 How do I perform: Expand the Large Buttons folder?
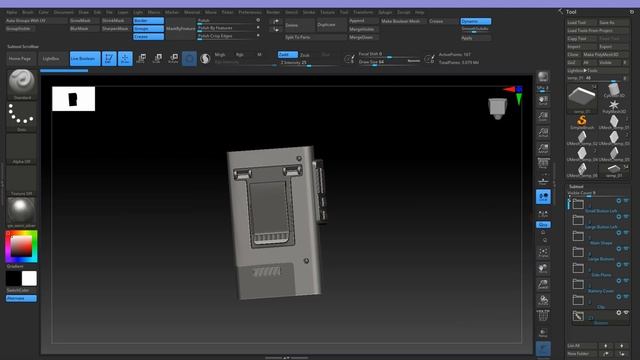(x=578, y=252)
